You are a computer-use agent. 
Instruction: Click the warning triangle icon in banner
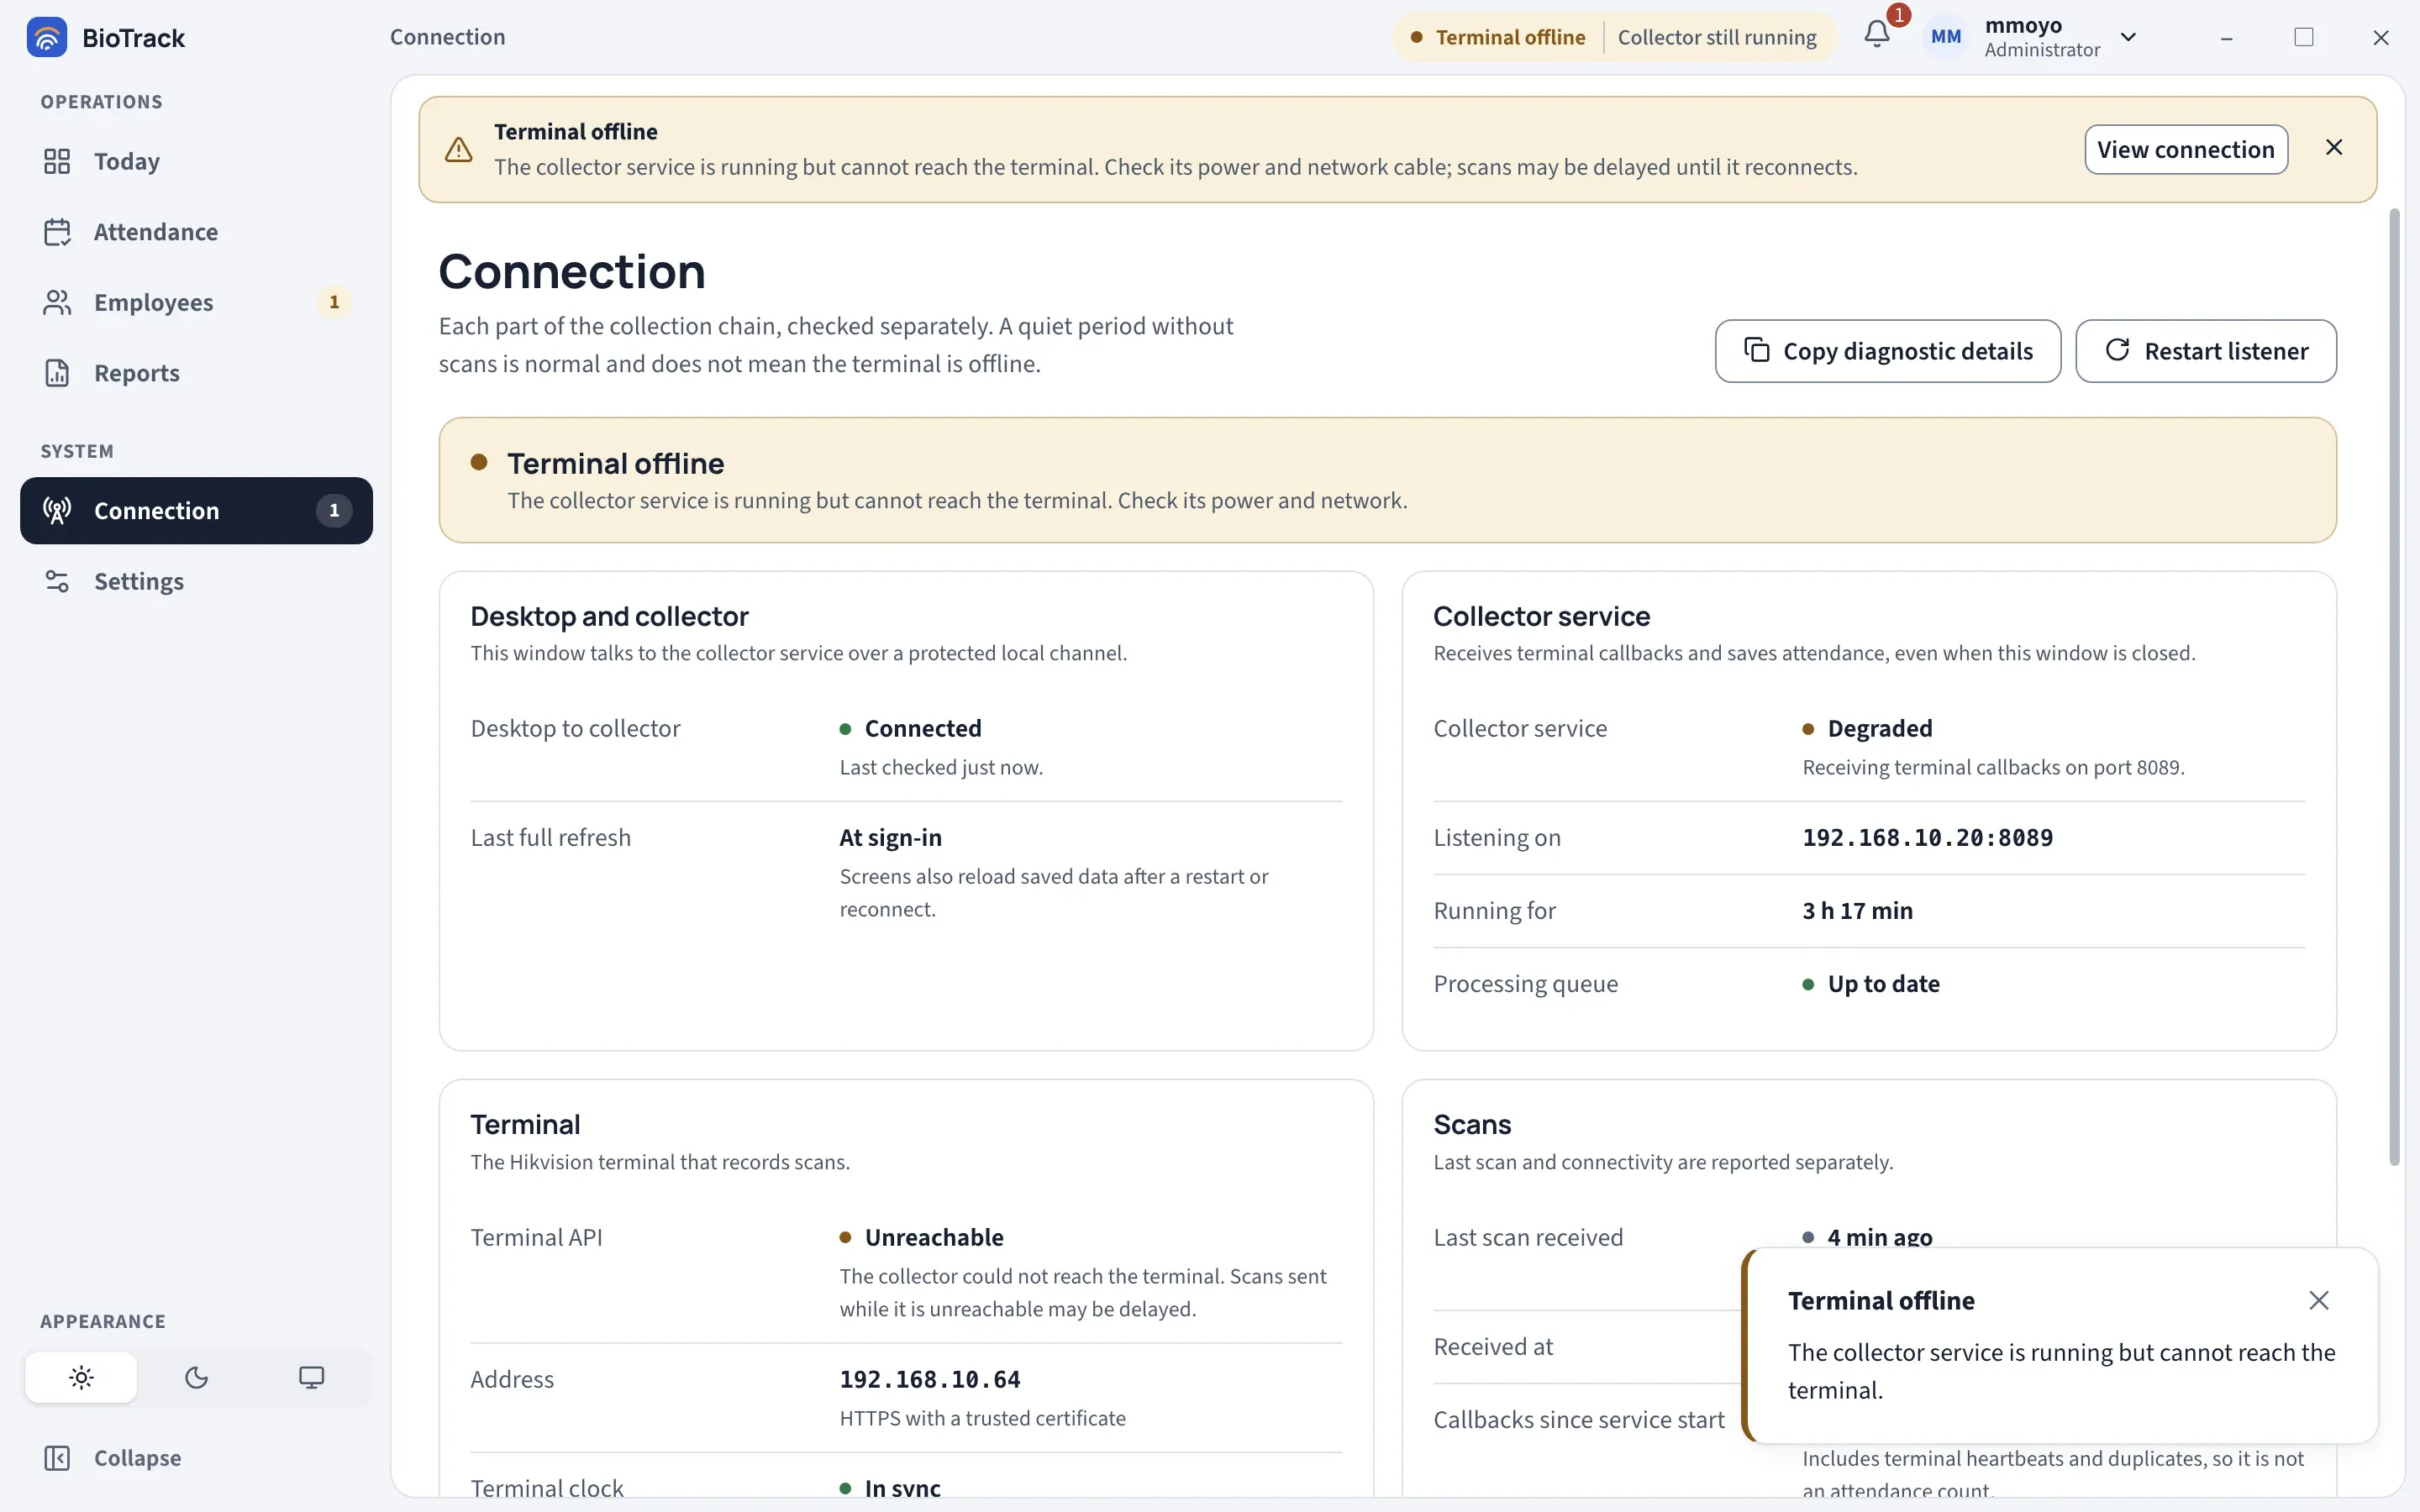[x=459, y=149]
